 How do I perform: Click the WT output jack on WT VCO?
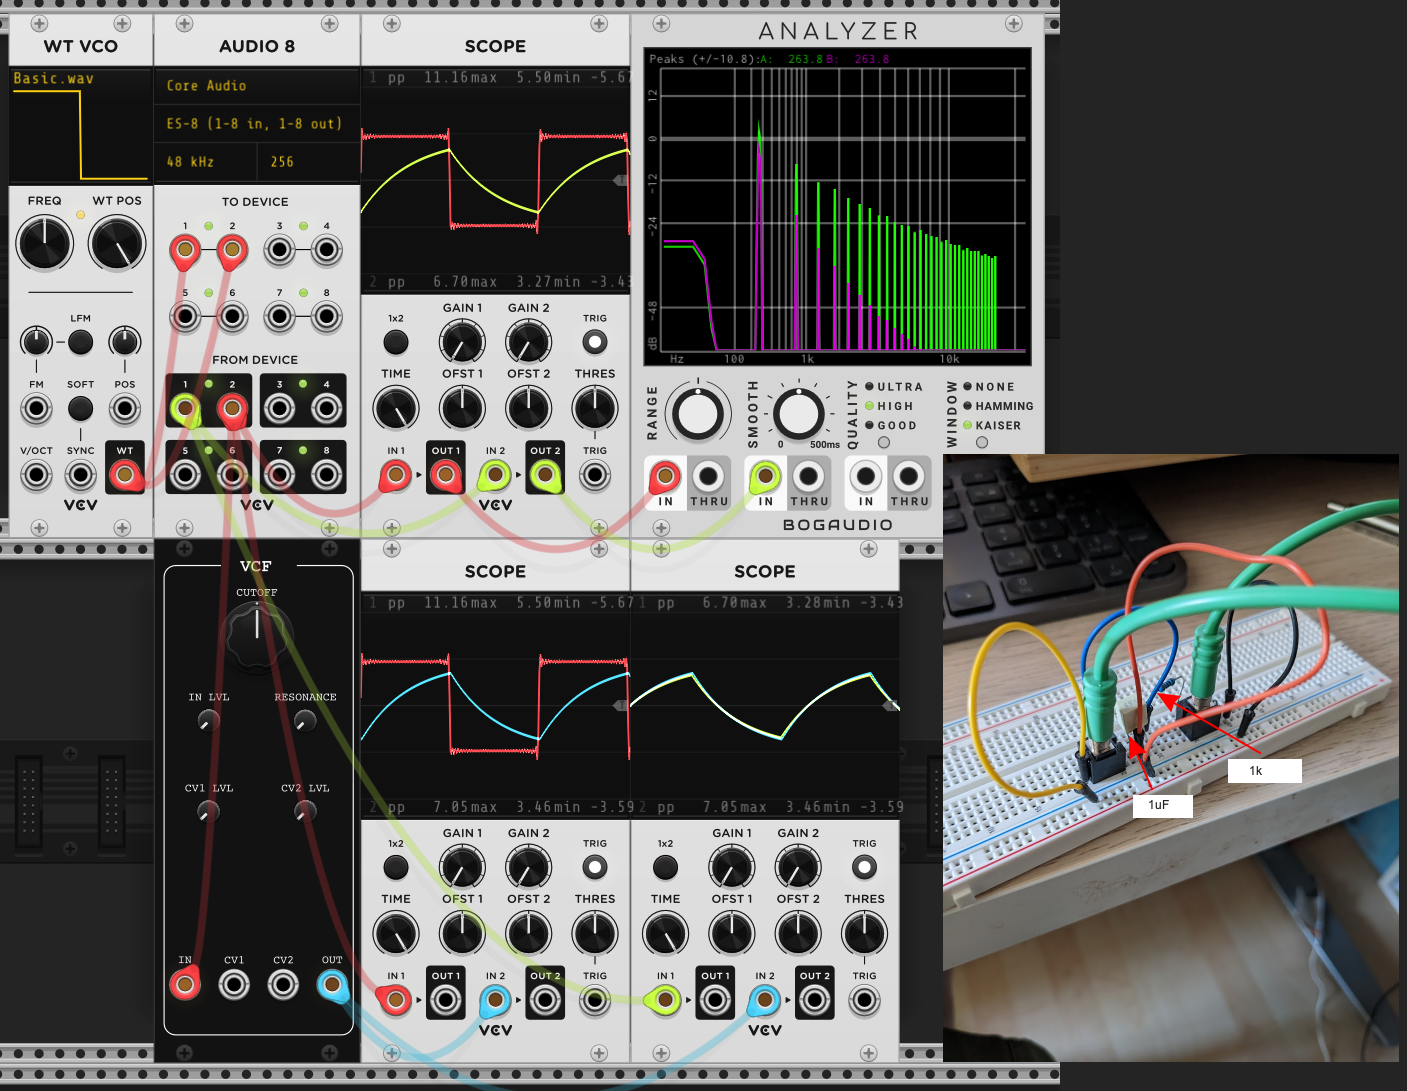125,475
